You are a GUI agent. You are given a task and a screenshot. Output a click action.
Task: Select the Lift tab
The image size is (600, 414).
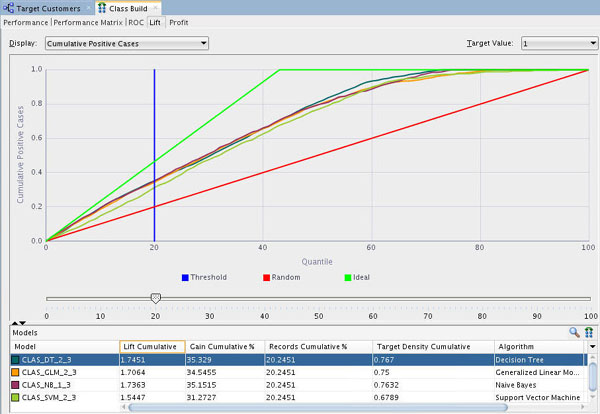[x=155, y=23]
